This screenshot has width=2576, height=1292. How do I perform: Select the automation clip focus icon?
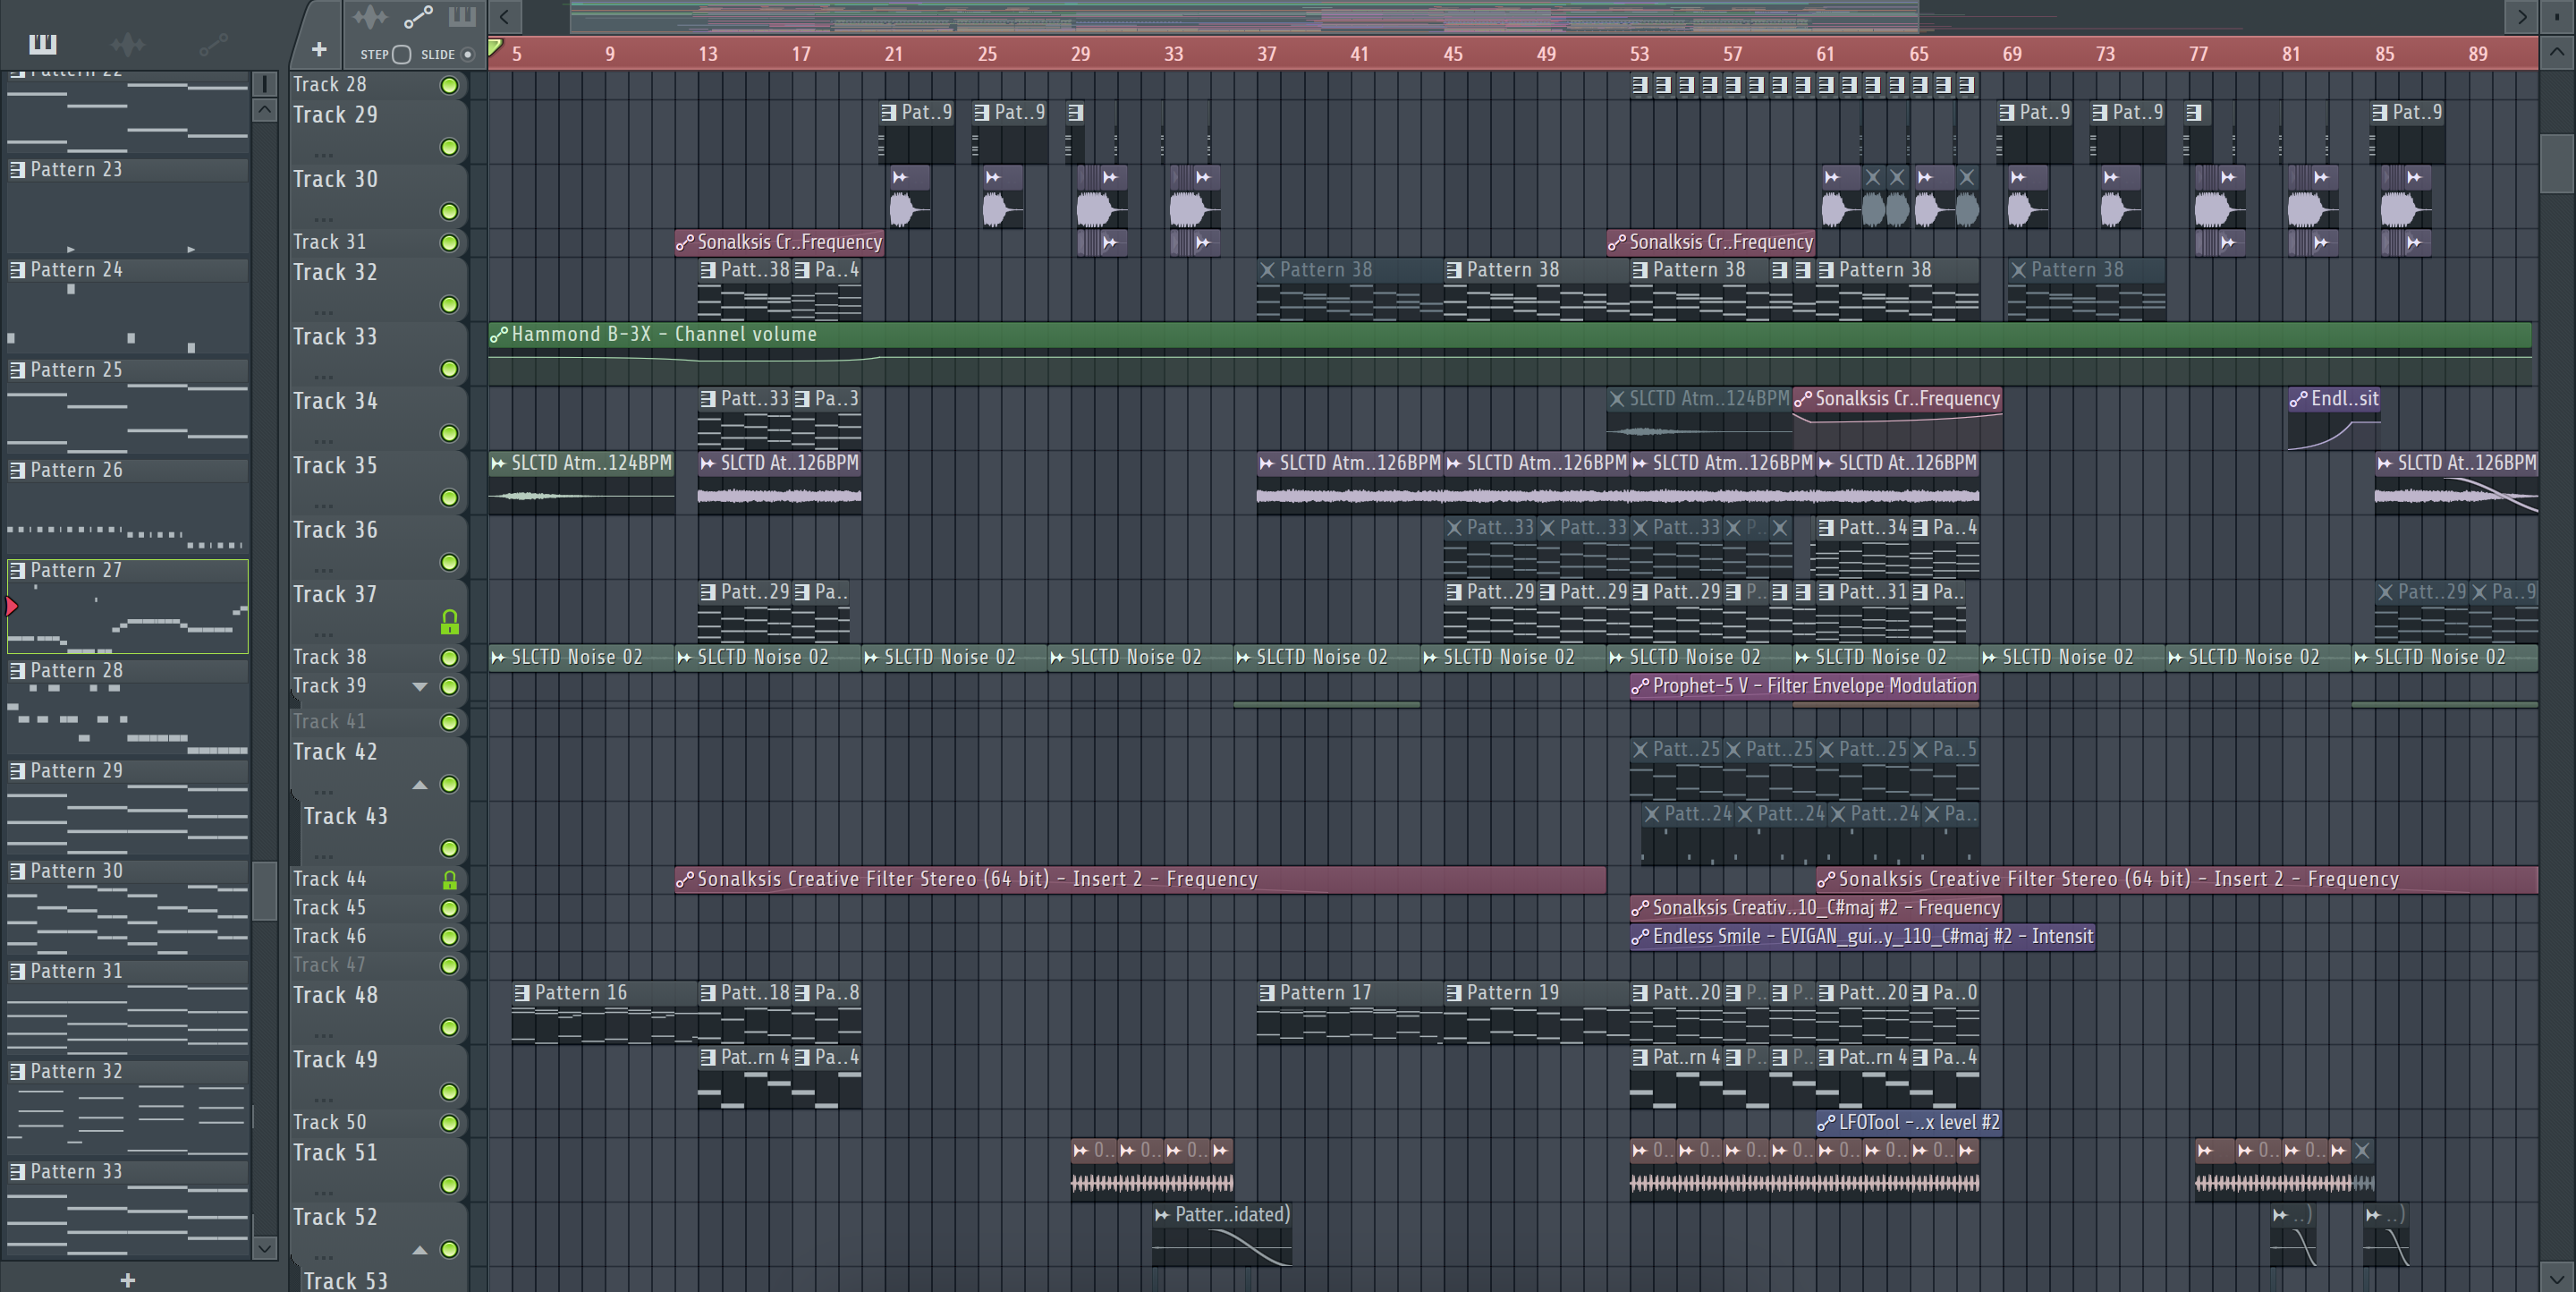(418, 17)
